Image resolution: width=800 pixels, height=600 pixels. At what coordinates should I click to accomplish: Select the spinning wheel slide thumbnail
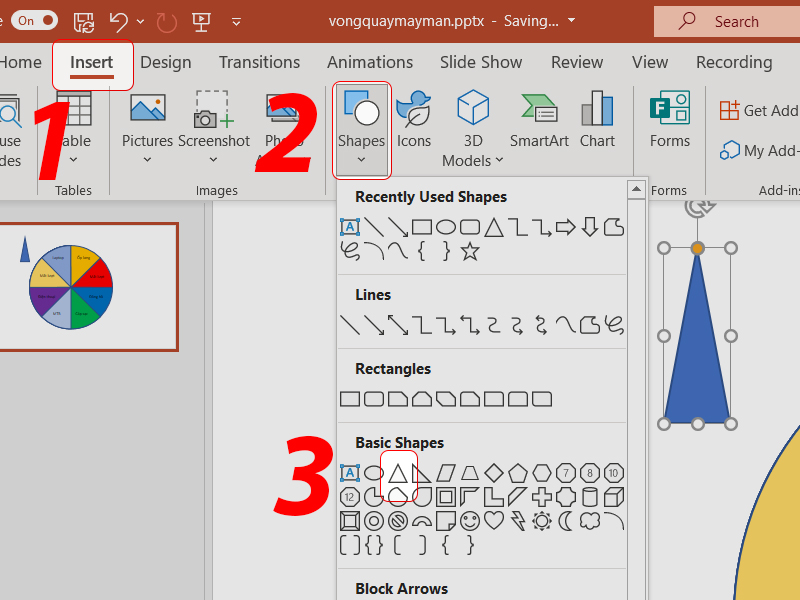[x=87, y=287]
